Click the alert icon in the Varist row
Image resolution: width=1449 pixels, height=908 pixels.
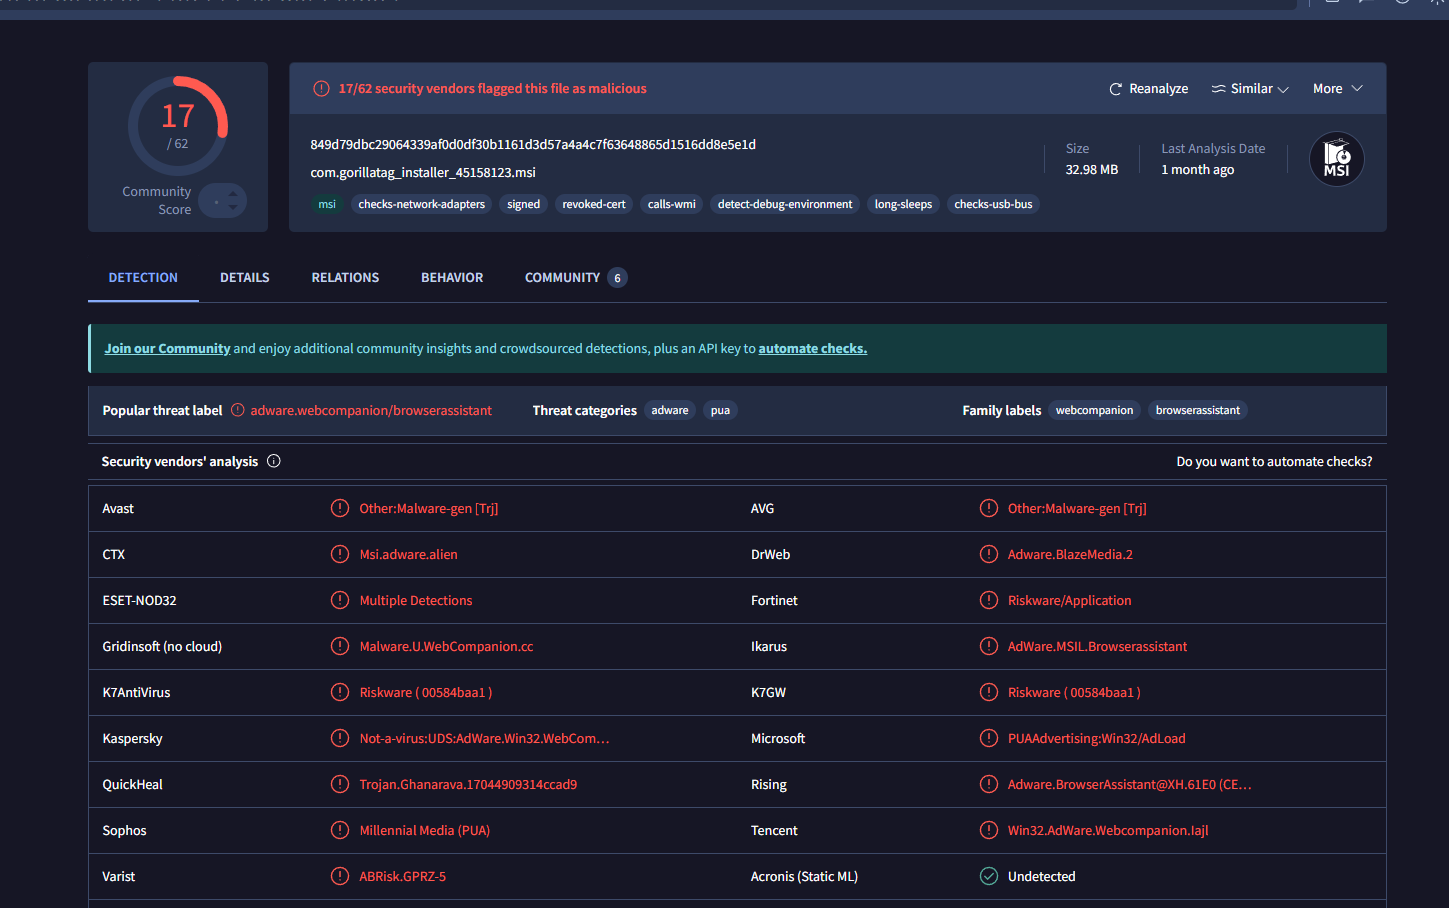(x=340, y=876)
